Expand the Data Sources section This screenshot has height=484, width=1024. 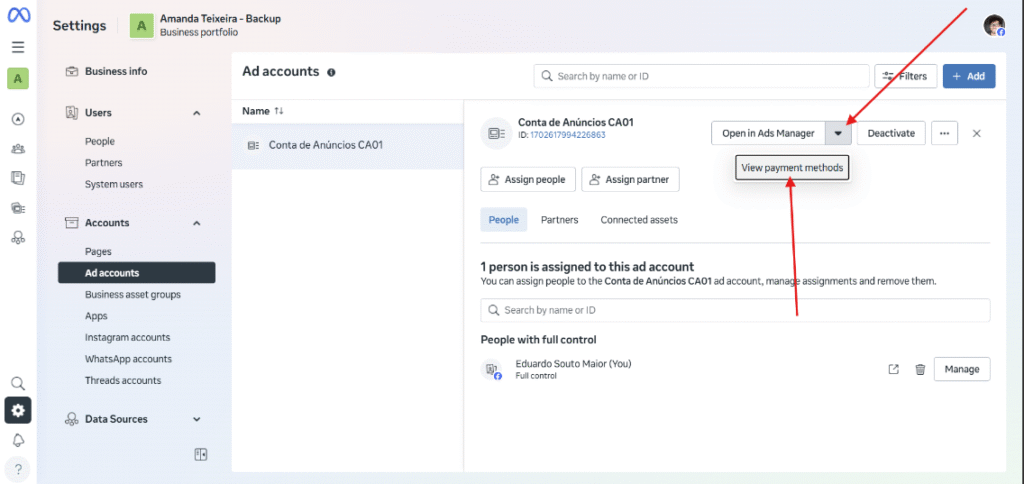coord(196,419)
